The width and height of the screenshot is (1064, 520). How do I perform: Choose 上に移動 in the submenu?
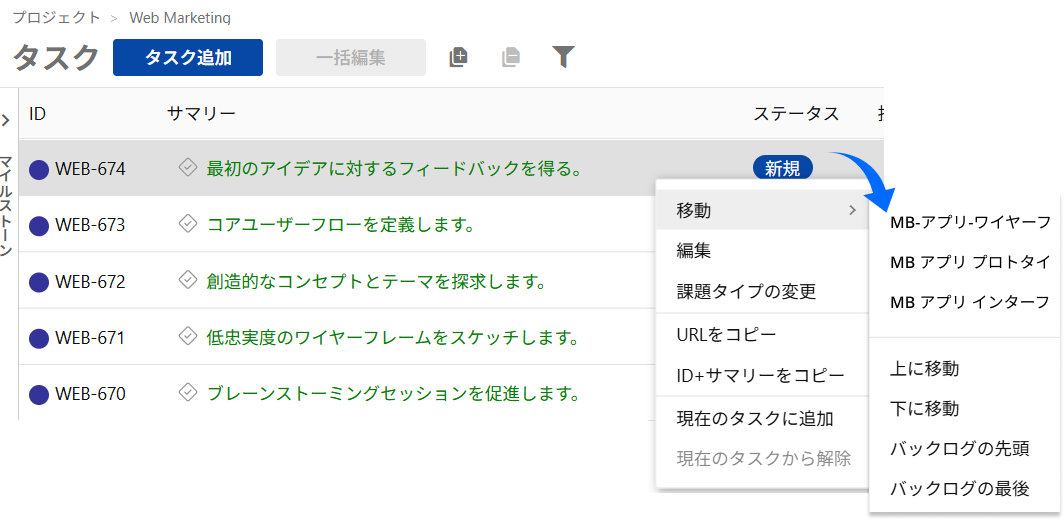(x=924, y=369)
